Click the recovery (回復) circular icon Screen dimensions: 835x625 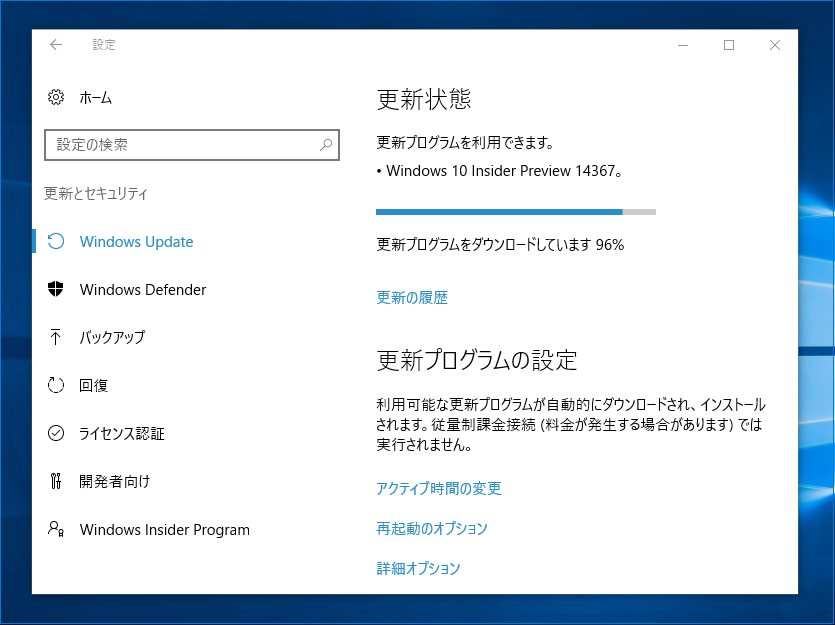tap(56, 385)
